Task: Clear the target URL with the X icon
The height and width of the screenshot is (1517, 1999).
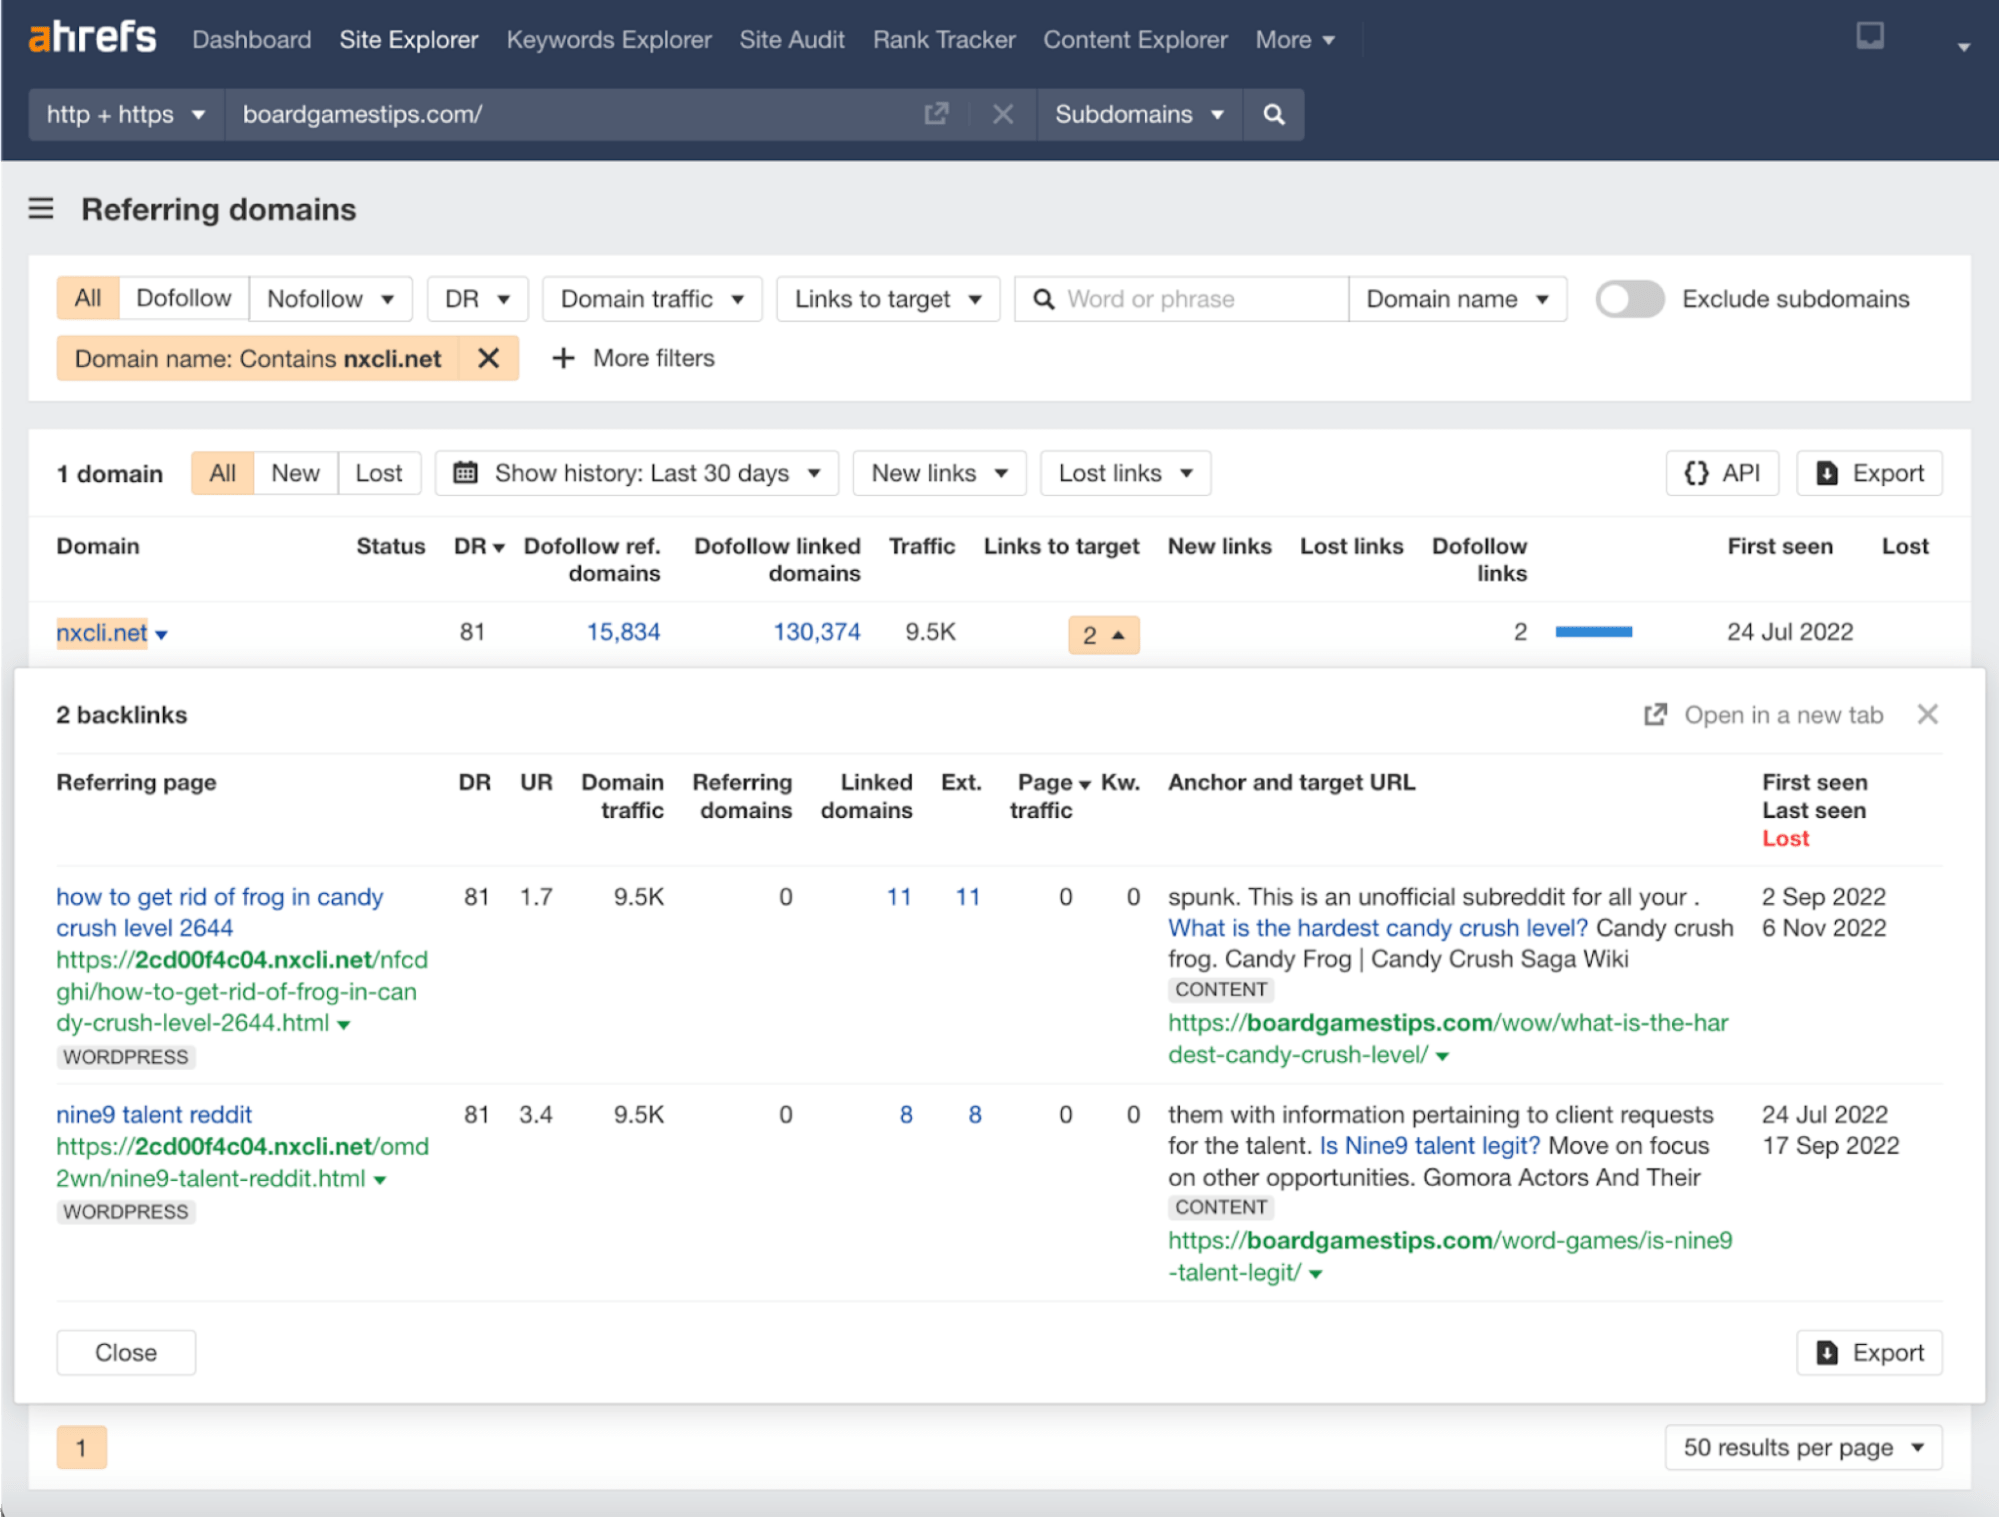Action: (1003, 114)
